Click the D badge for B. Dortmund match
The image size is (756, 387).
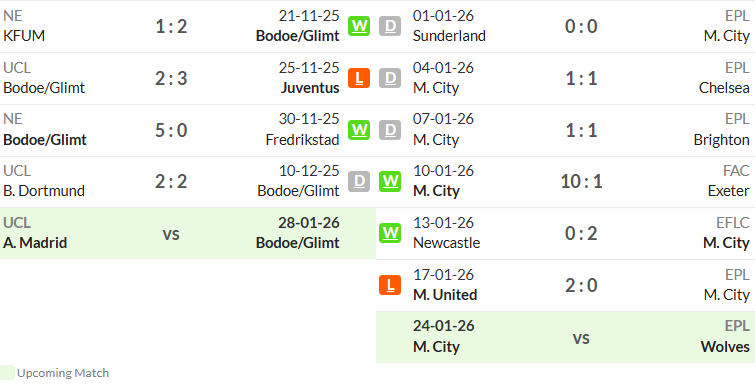(359, 181)
